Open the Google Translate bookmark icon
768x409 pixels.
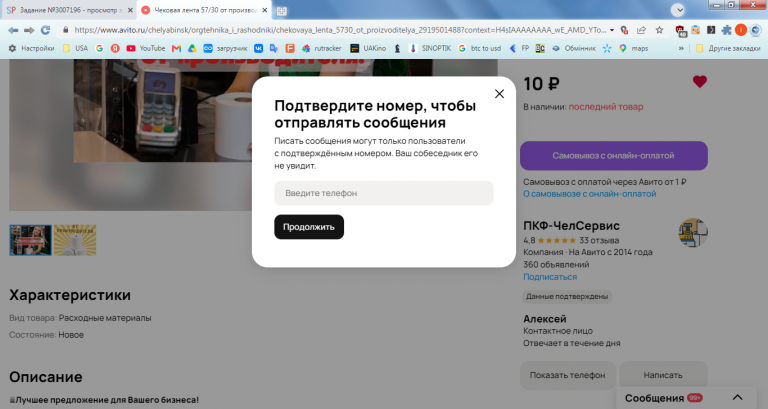coord(274,48)
